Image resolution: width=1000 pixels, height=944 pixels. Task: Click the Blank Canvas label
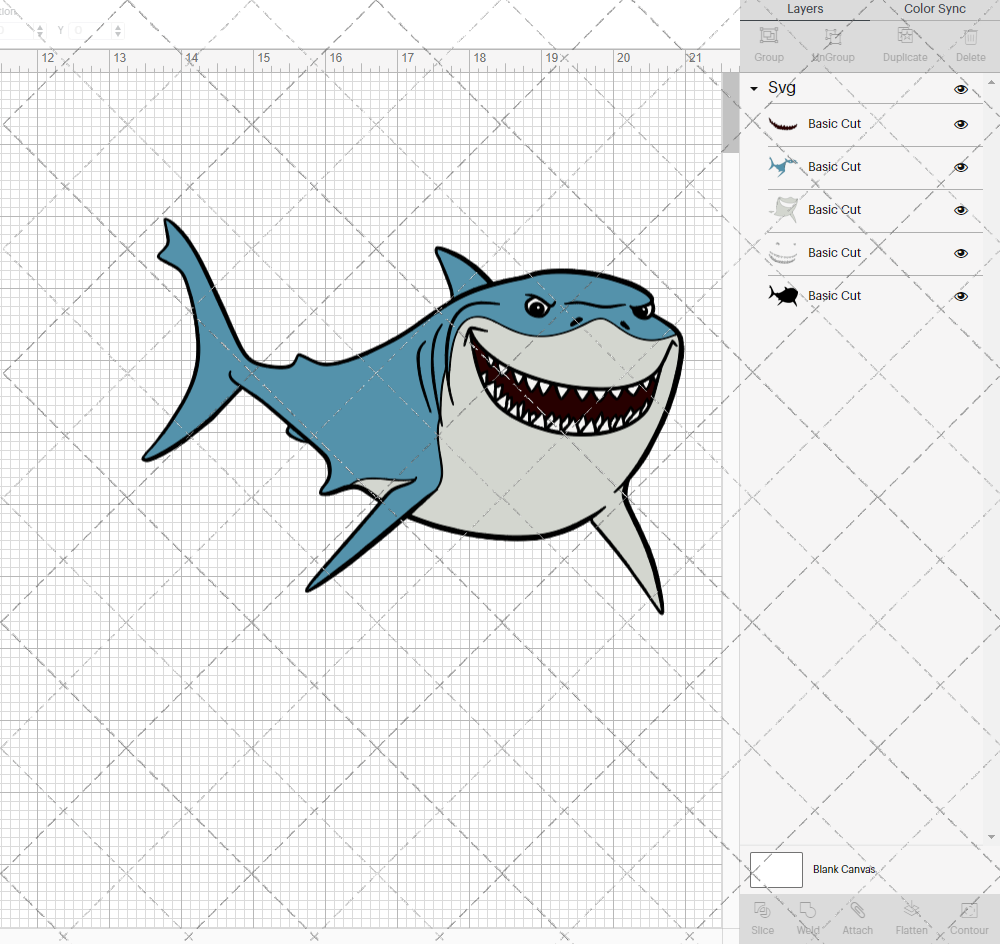(x=844, y=869)
